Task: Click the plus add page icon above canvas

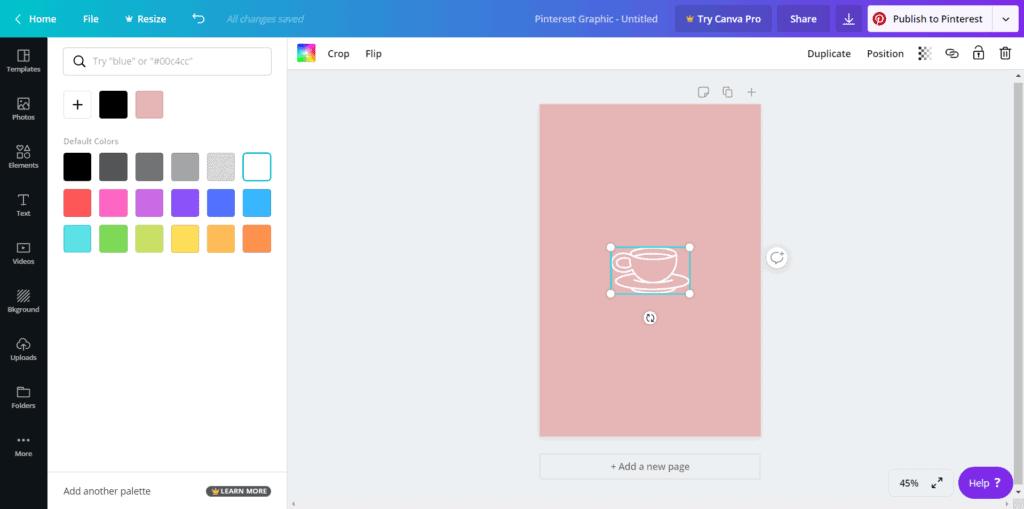Action: point(752,92)
